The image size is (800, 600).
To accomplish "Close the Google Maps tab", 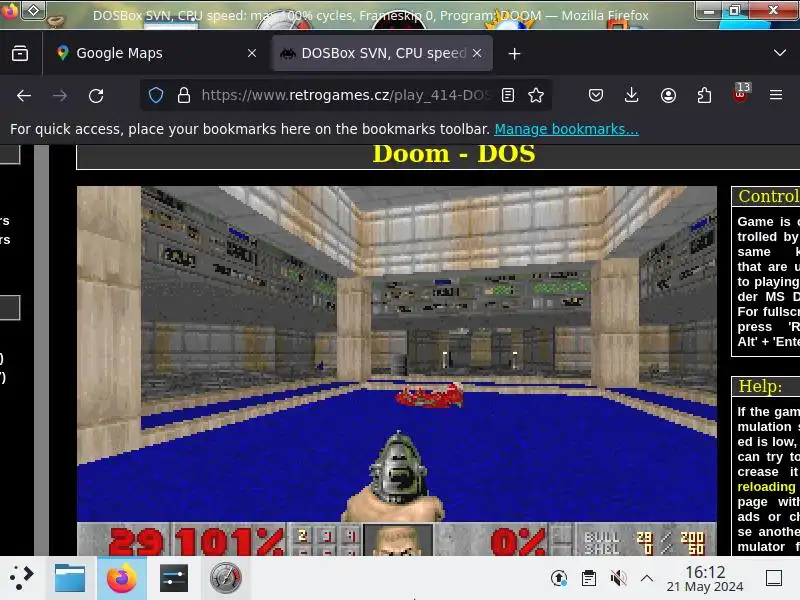I will tap(252, 53).
